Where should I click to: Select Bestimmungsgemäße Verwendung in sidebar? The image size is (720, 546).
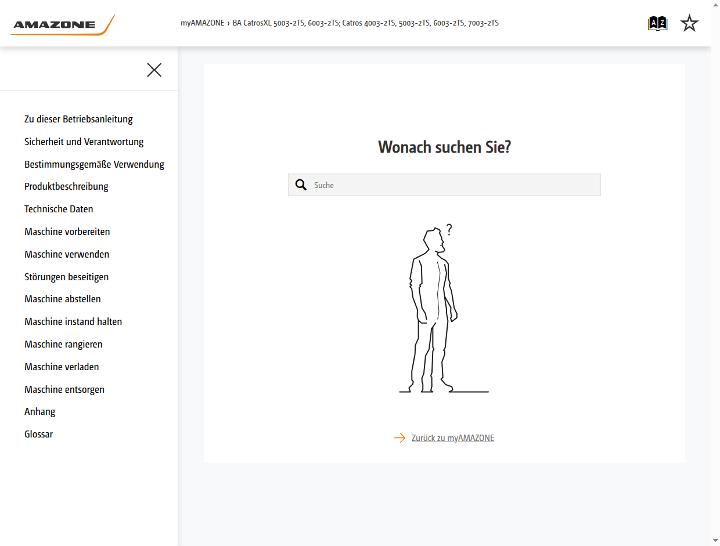pos(94,164)
